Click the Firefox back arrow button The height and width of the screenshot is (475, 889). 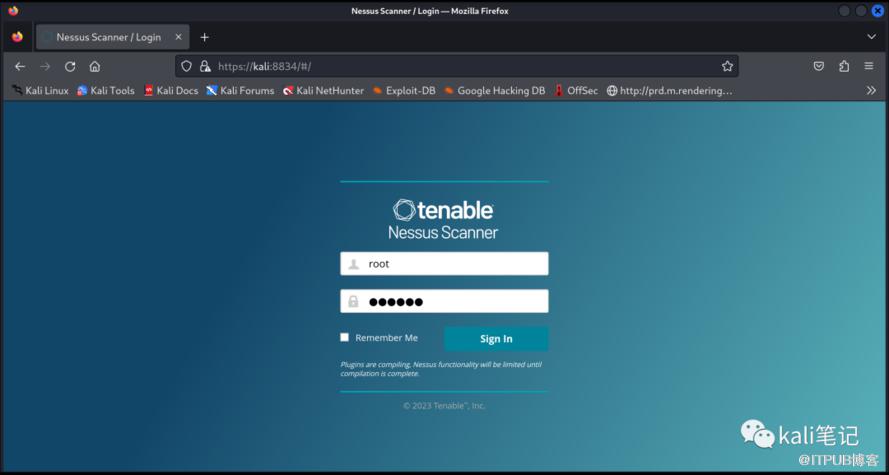coord(20,66)
